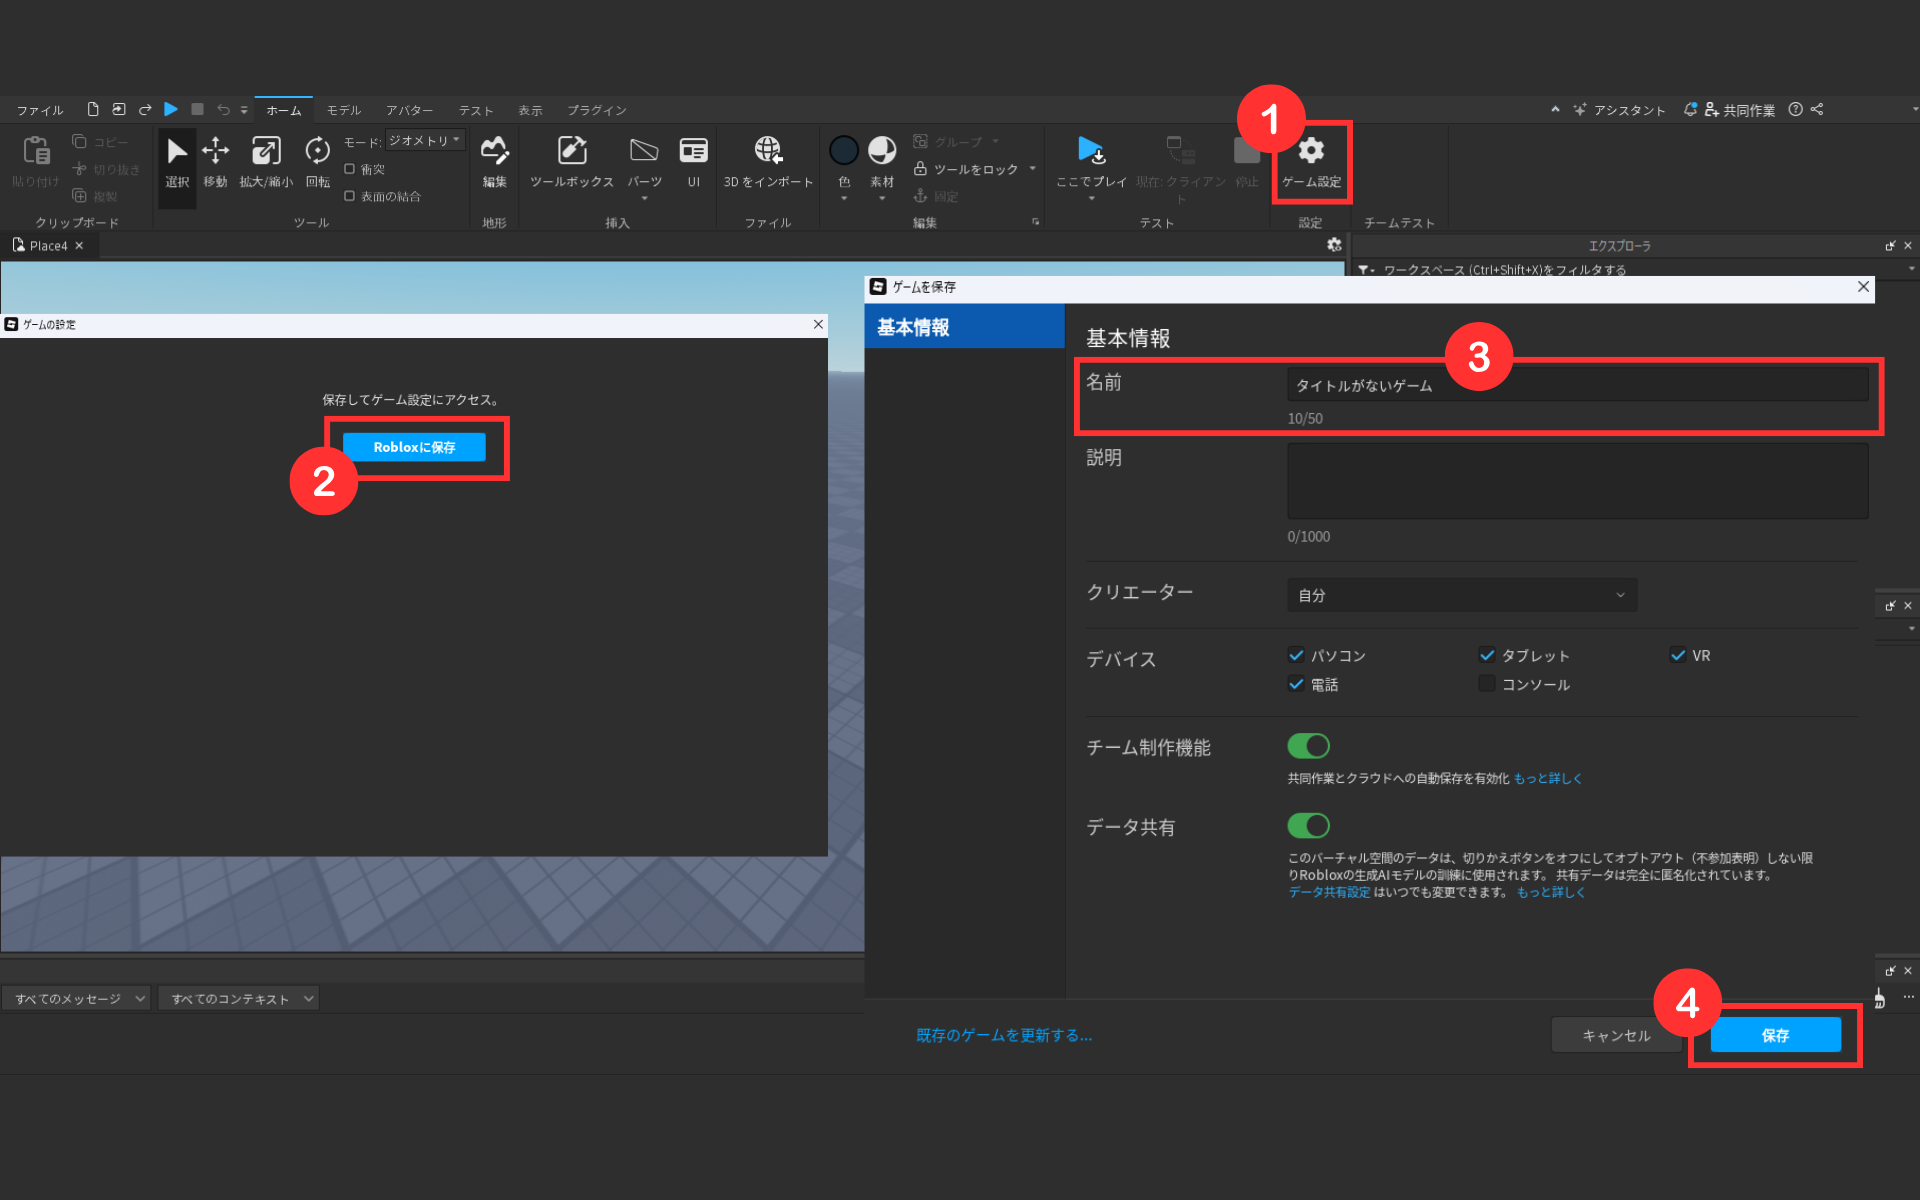
Task: Open the 色 color swatch picker
Action: click(x=844, y=152)
